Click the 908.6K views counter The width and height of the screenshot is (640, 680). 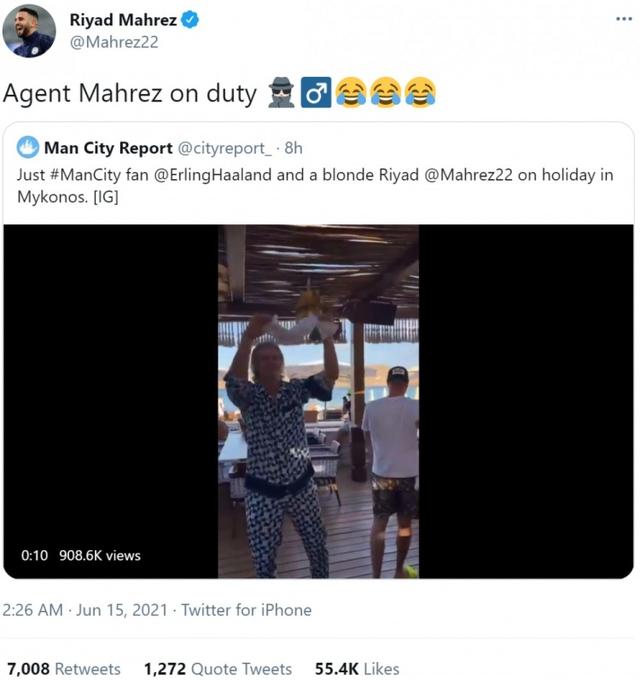(100, 556)
